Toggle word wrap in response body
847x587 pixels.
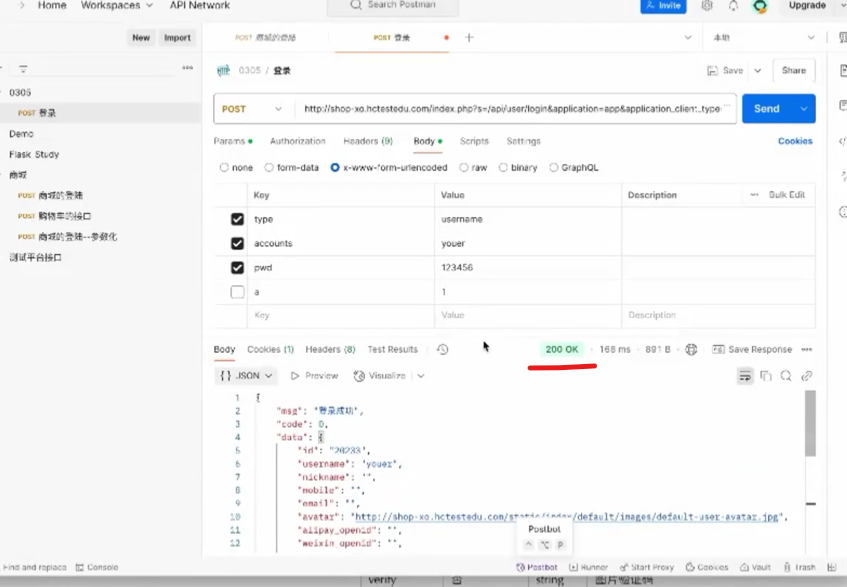(745, 376)
